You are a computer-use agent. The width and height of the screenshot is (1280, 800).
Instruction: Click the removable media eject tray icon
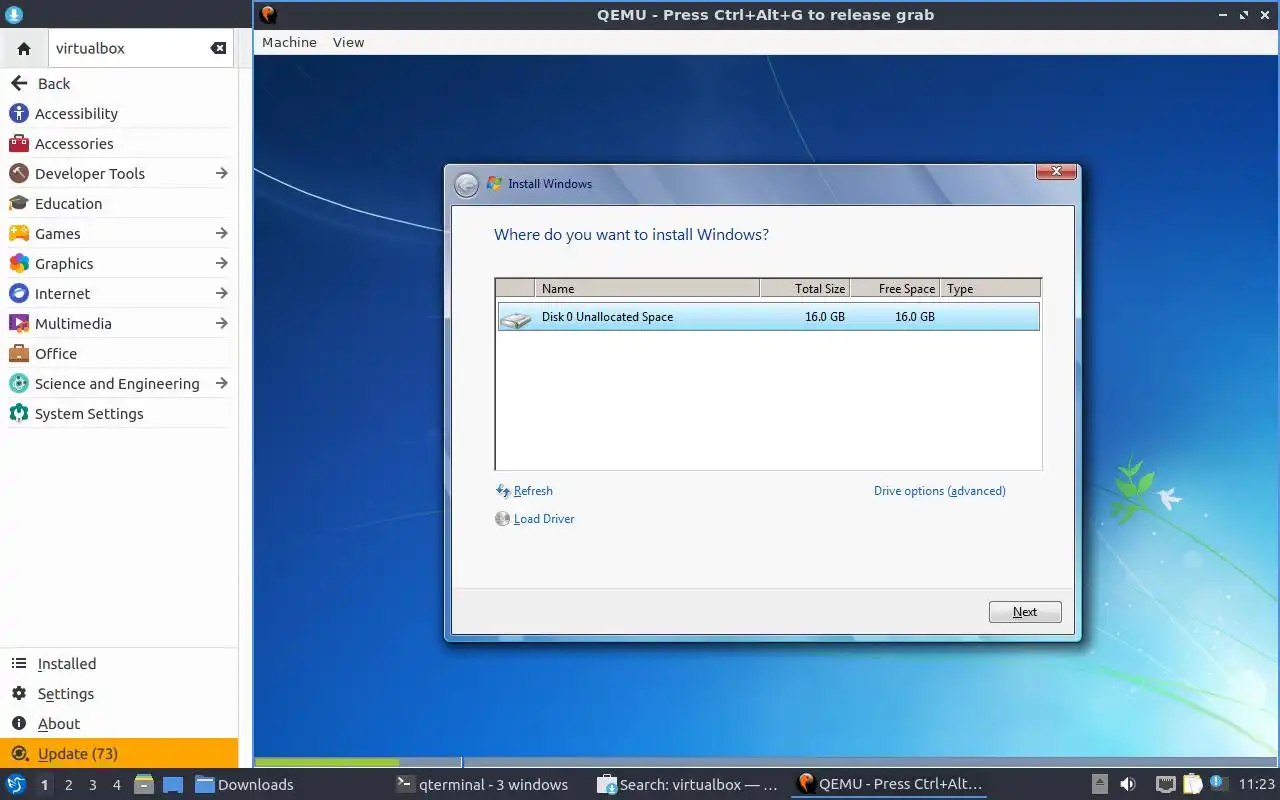pos(1099,784)
